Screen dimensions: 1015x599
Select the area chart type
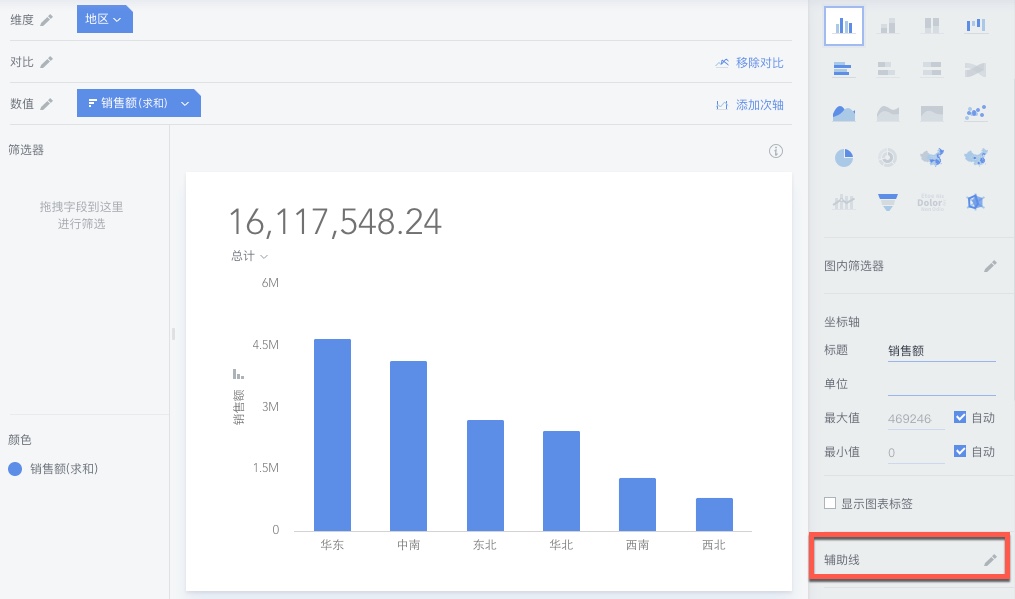pyautogui.click(x=843, y=113)
